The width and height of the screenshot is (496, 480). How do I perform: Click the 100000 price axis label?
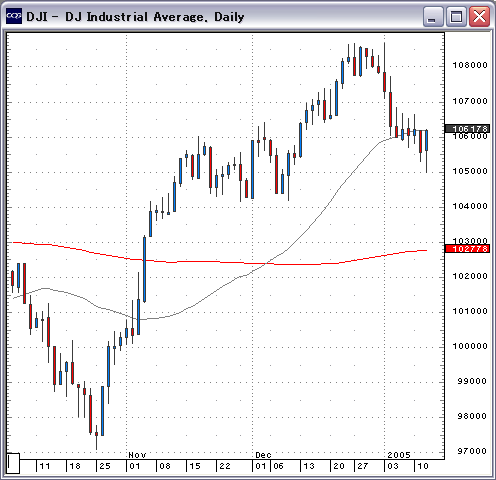click(x=470, y=346)
